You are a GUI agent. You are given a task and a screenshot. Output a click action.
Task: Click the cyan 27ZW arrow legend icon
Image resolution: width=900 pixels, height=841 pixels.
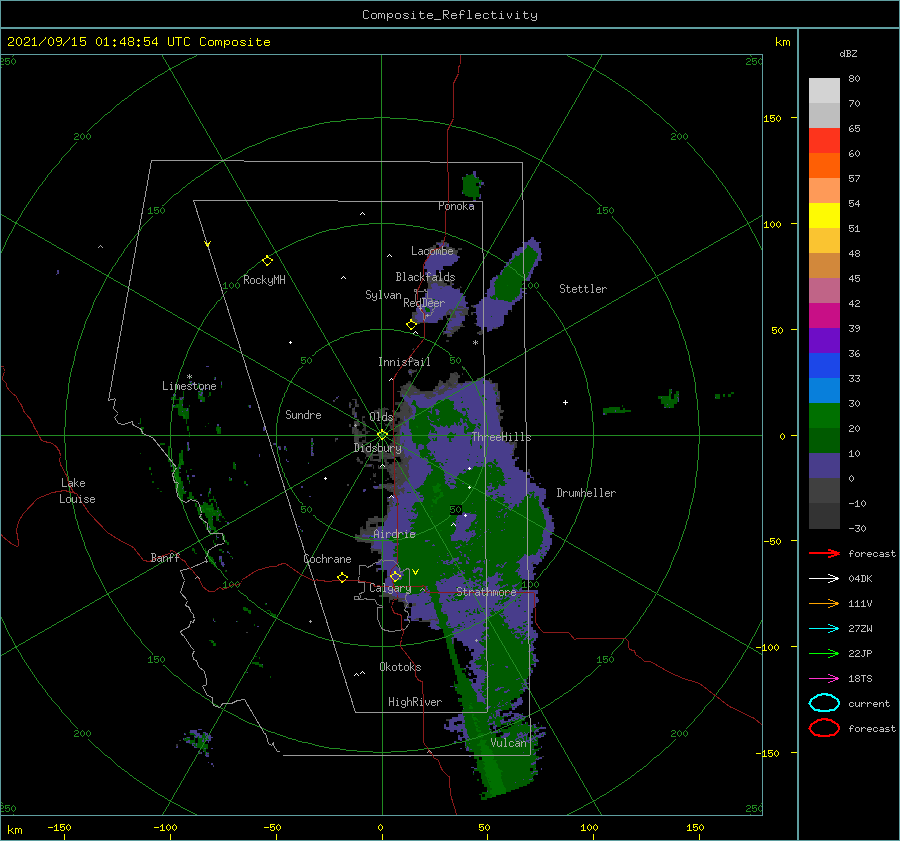[824, 629]
